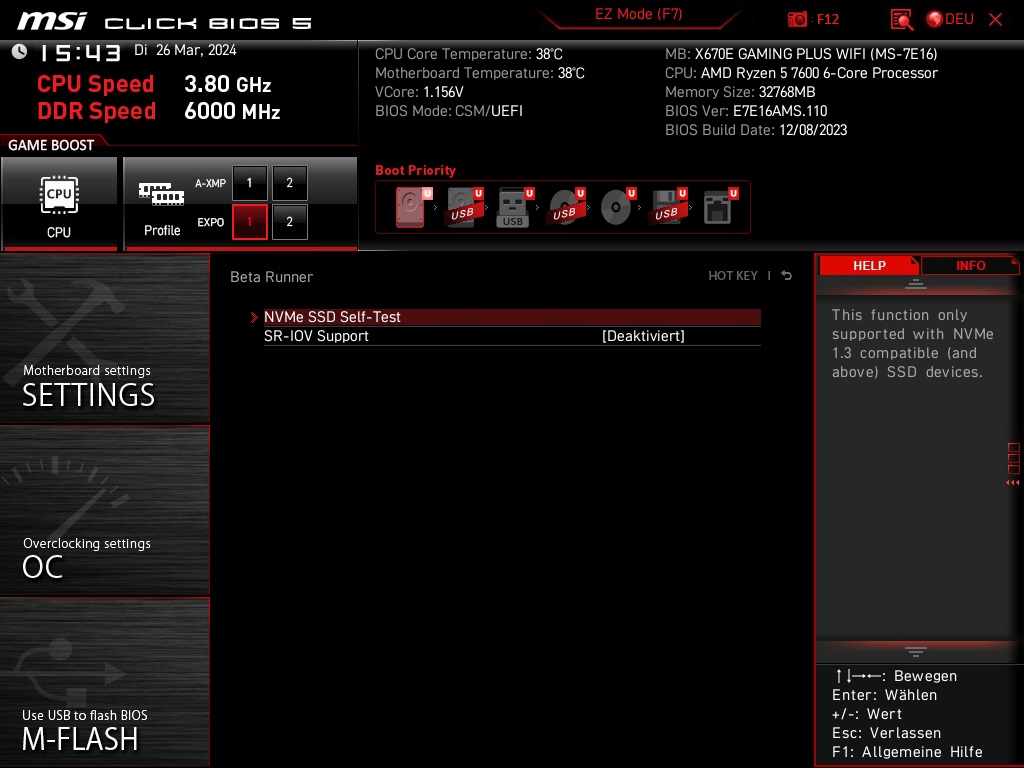
Task: Toggle SR-IOV Support from Deaktiviert
Action: coord(641,336)
